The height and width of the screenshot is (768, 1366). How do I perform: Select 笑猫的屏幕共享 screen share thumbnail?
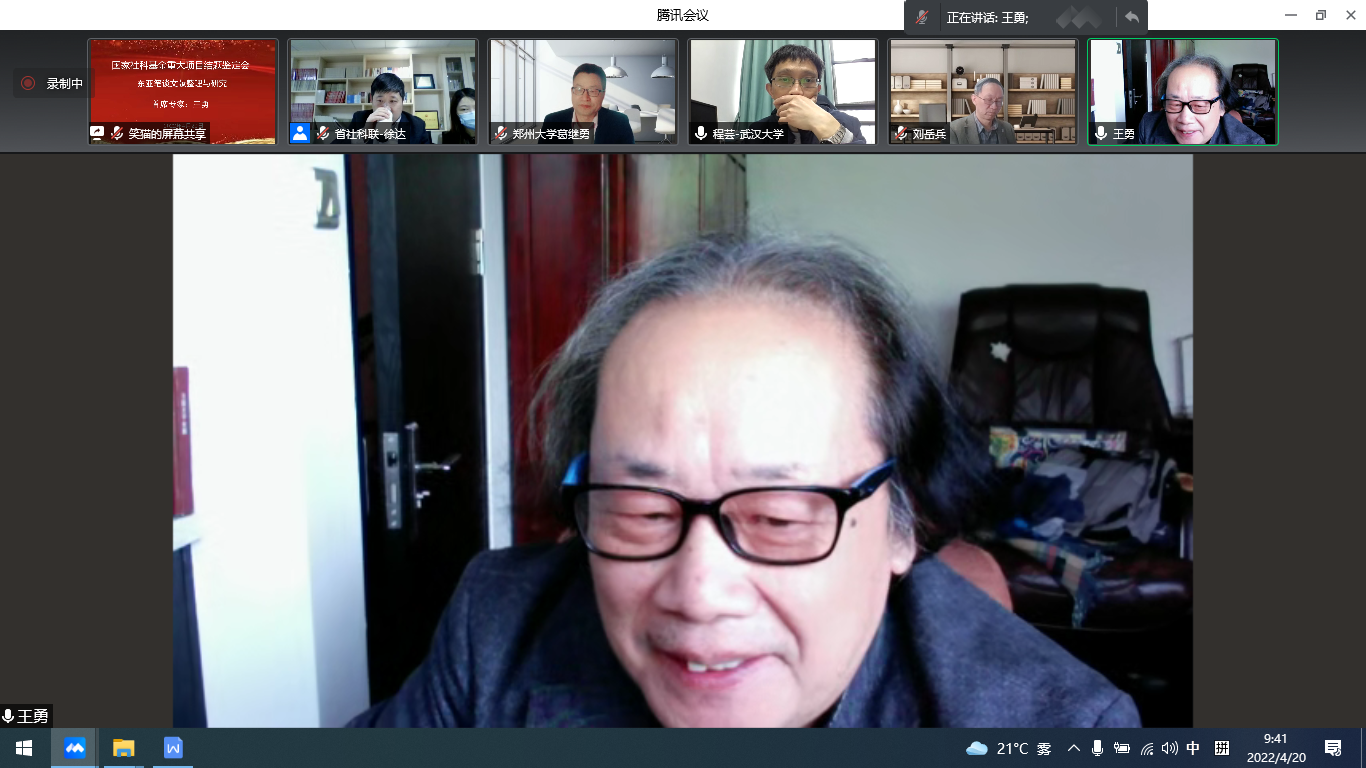183,91
